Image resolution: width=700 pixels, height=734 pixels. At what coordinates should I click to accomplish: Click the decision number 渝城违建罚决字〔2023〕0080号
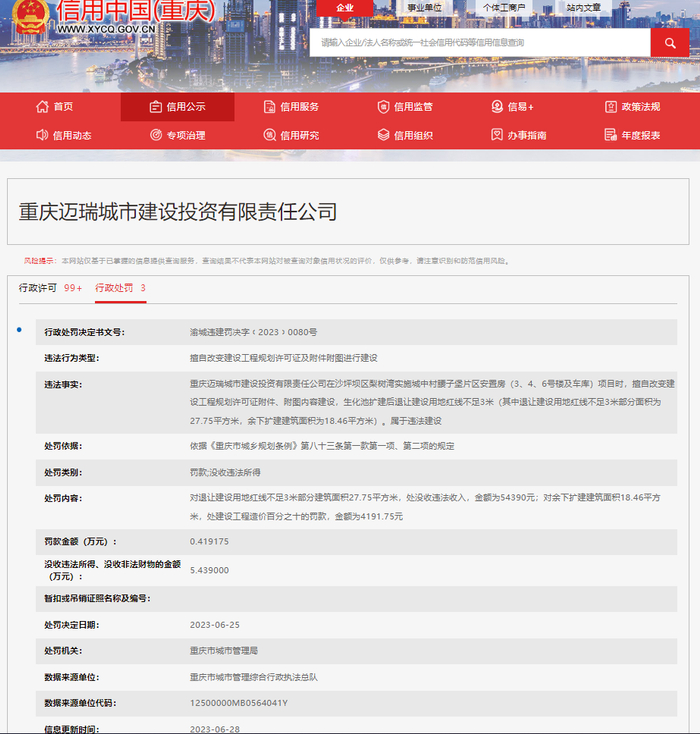click(253, 332)
